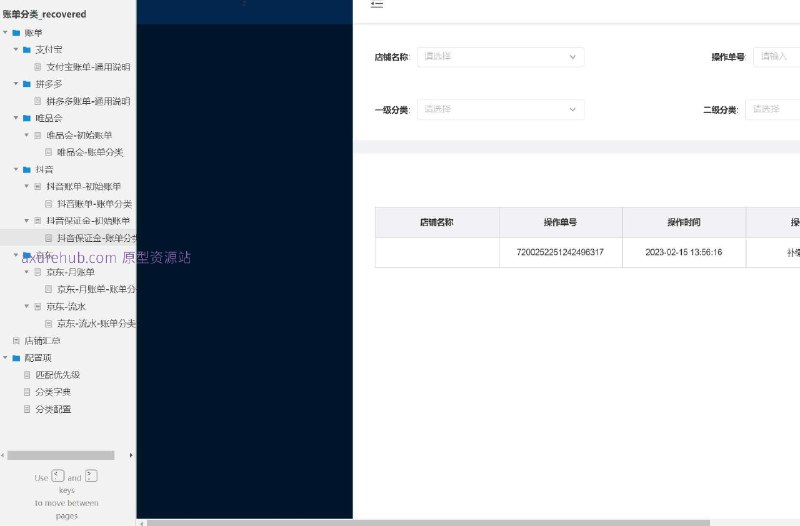Click the 京东-月账单 page icon
The image size is (800, 526).
tap(38, 272)
